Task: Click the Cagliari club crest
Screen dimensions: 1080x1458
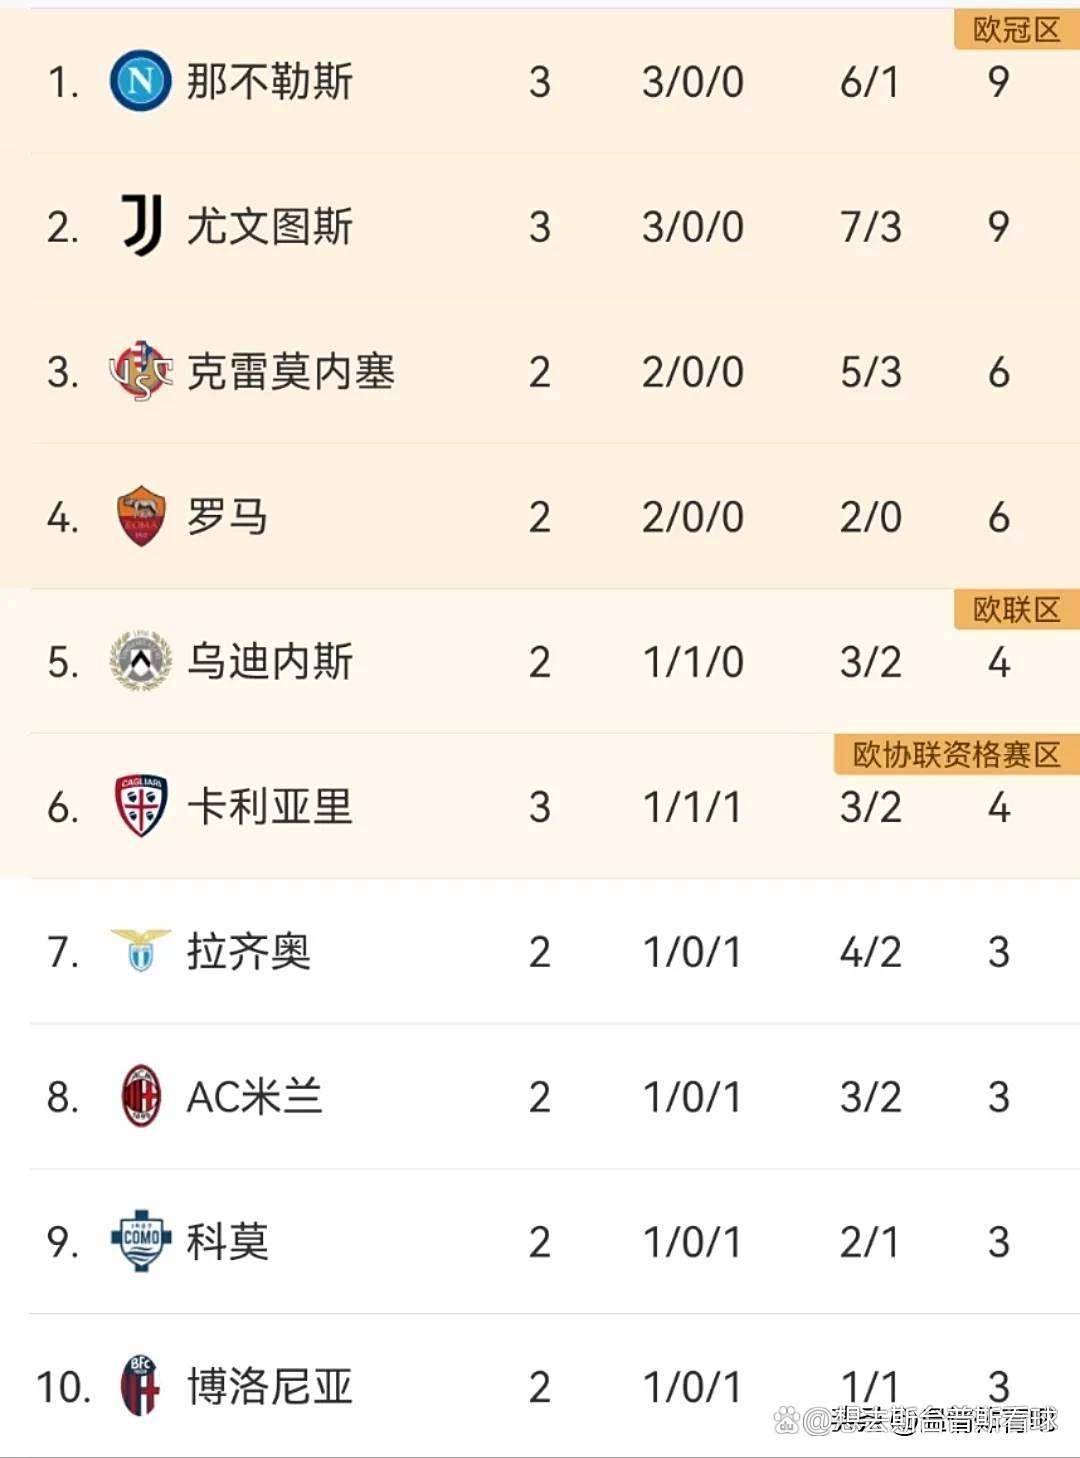Action: [x=140, y=806]
